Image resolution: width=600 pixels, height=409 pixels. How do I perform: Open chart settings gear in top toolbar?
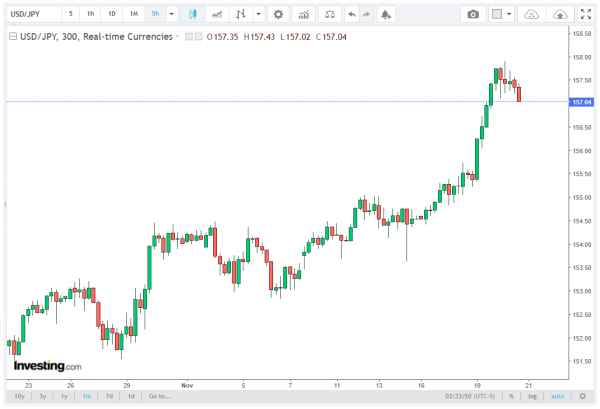click(x=278, y=14)
